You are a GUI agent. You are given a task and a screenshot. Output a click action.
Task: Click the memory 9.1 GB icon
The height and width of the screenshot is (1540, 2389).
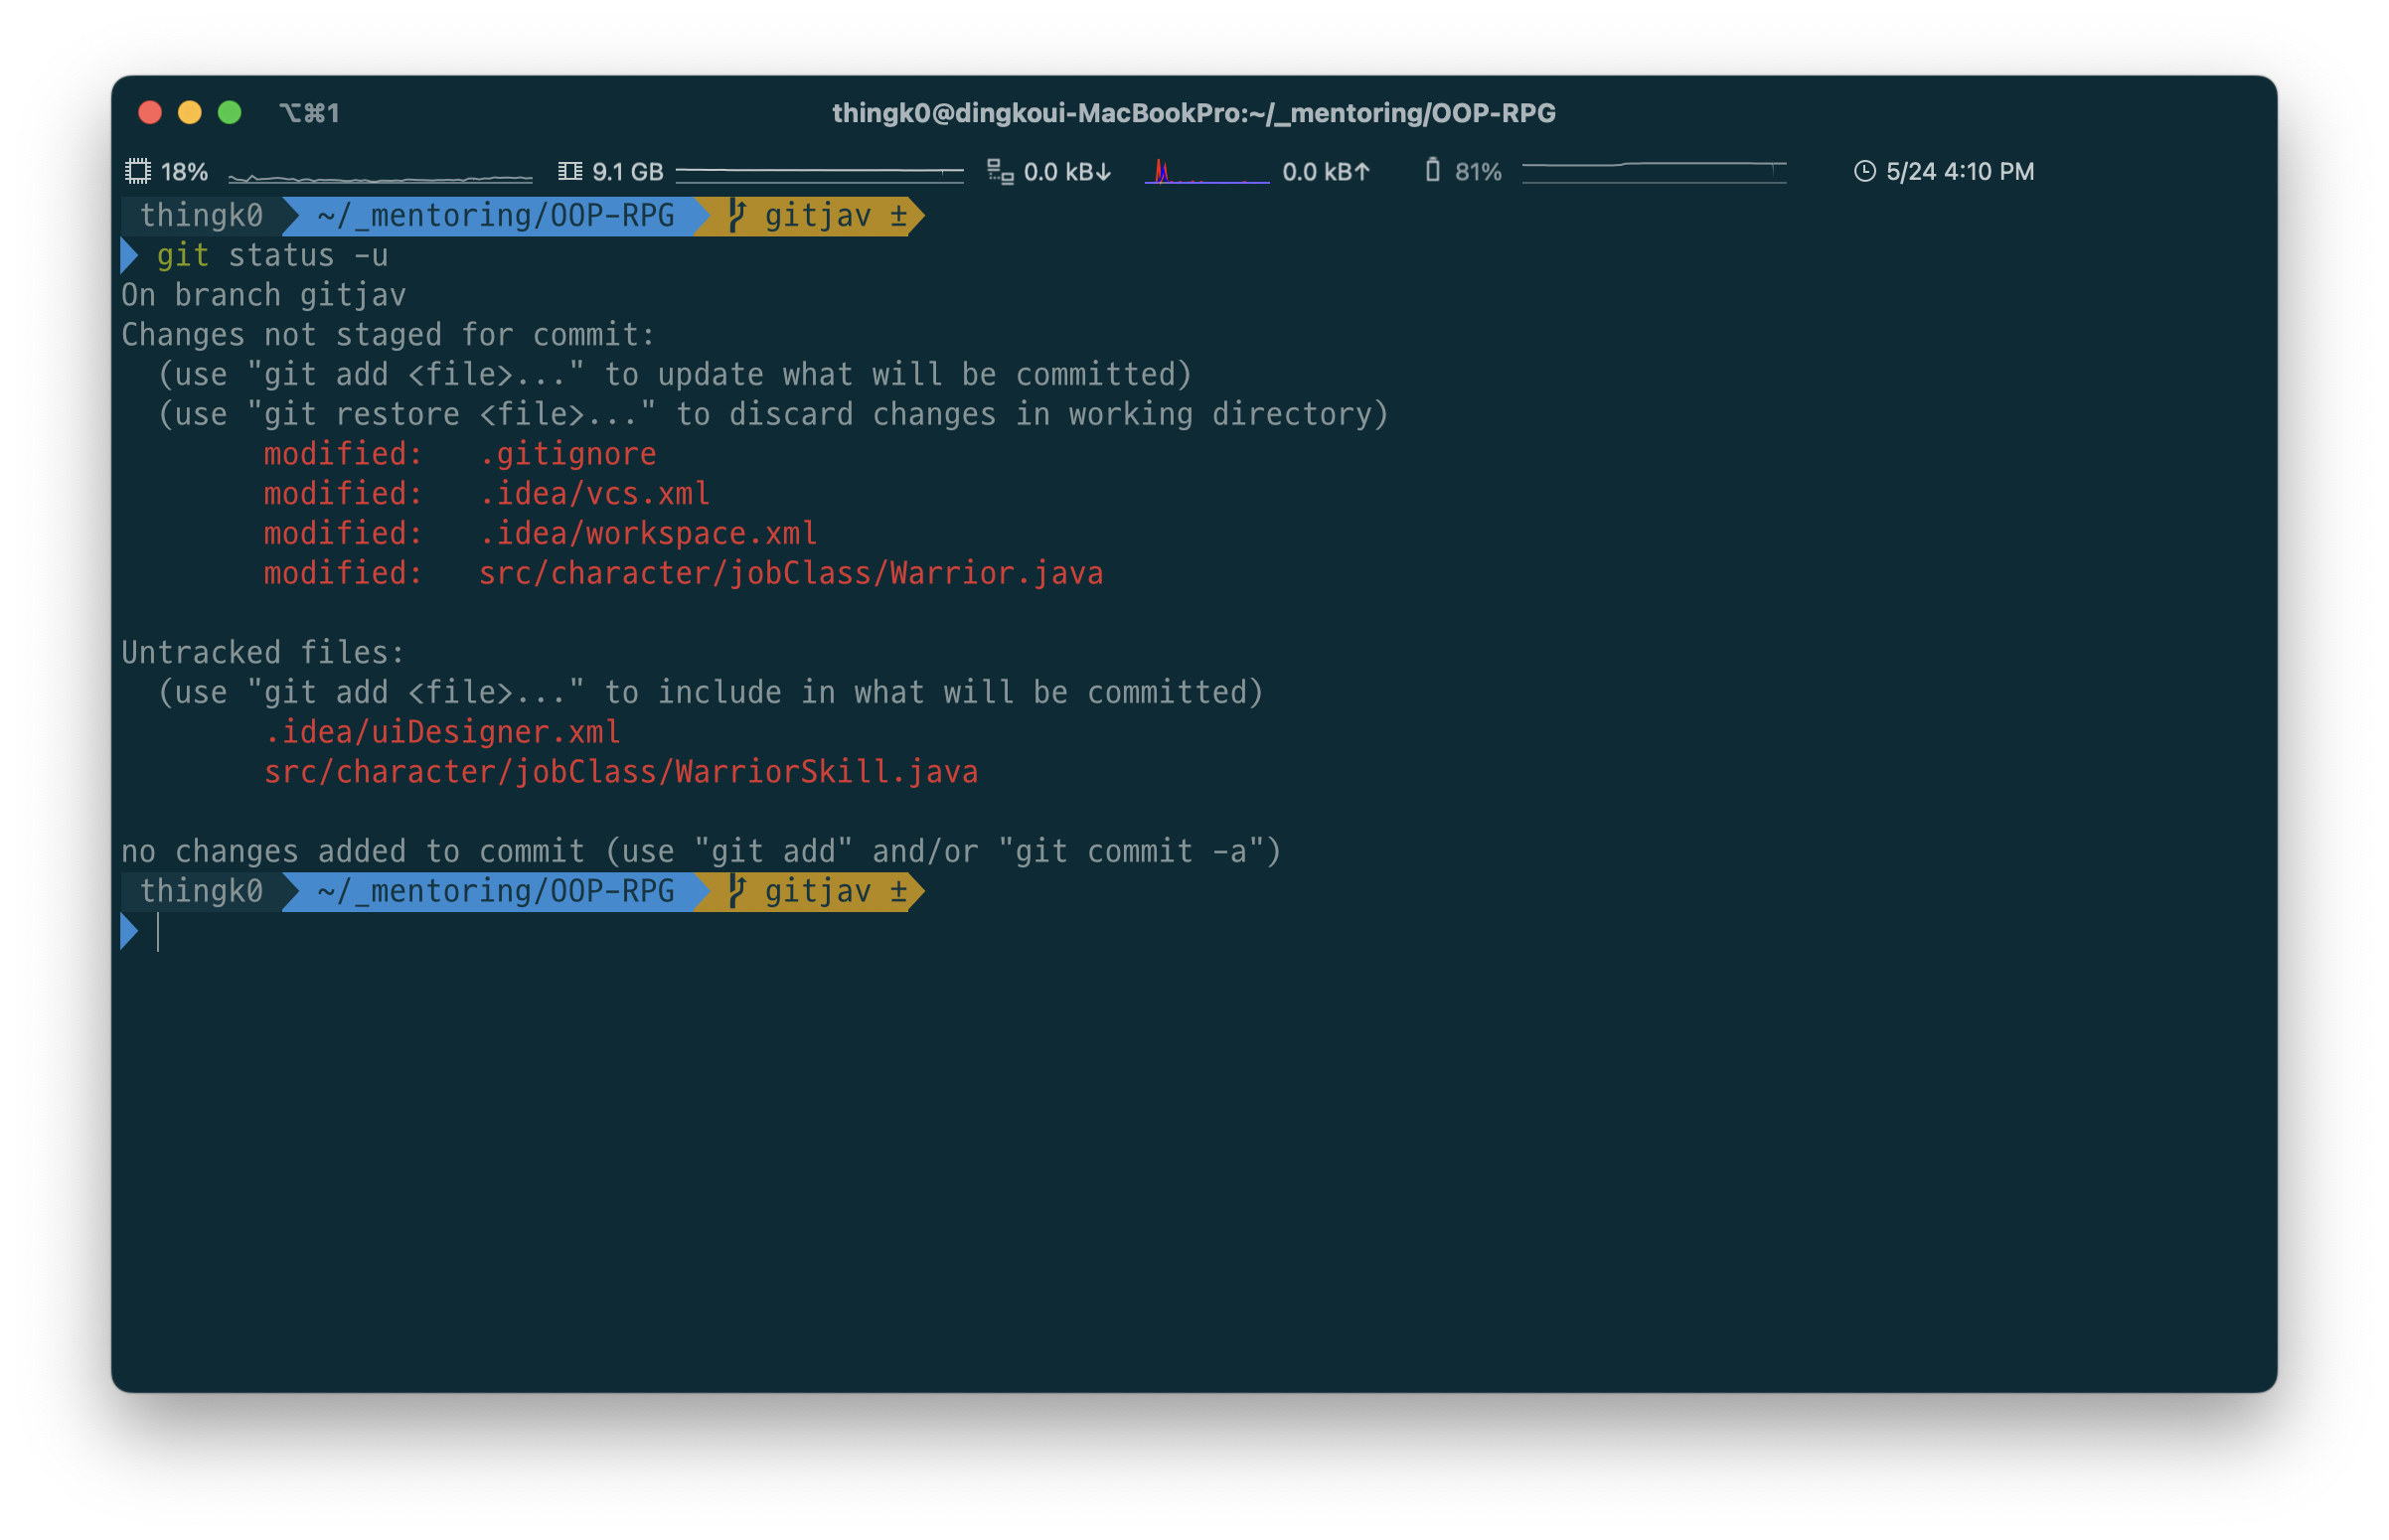pos(570,172)
